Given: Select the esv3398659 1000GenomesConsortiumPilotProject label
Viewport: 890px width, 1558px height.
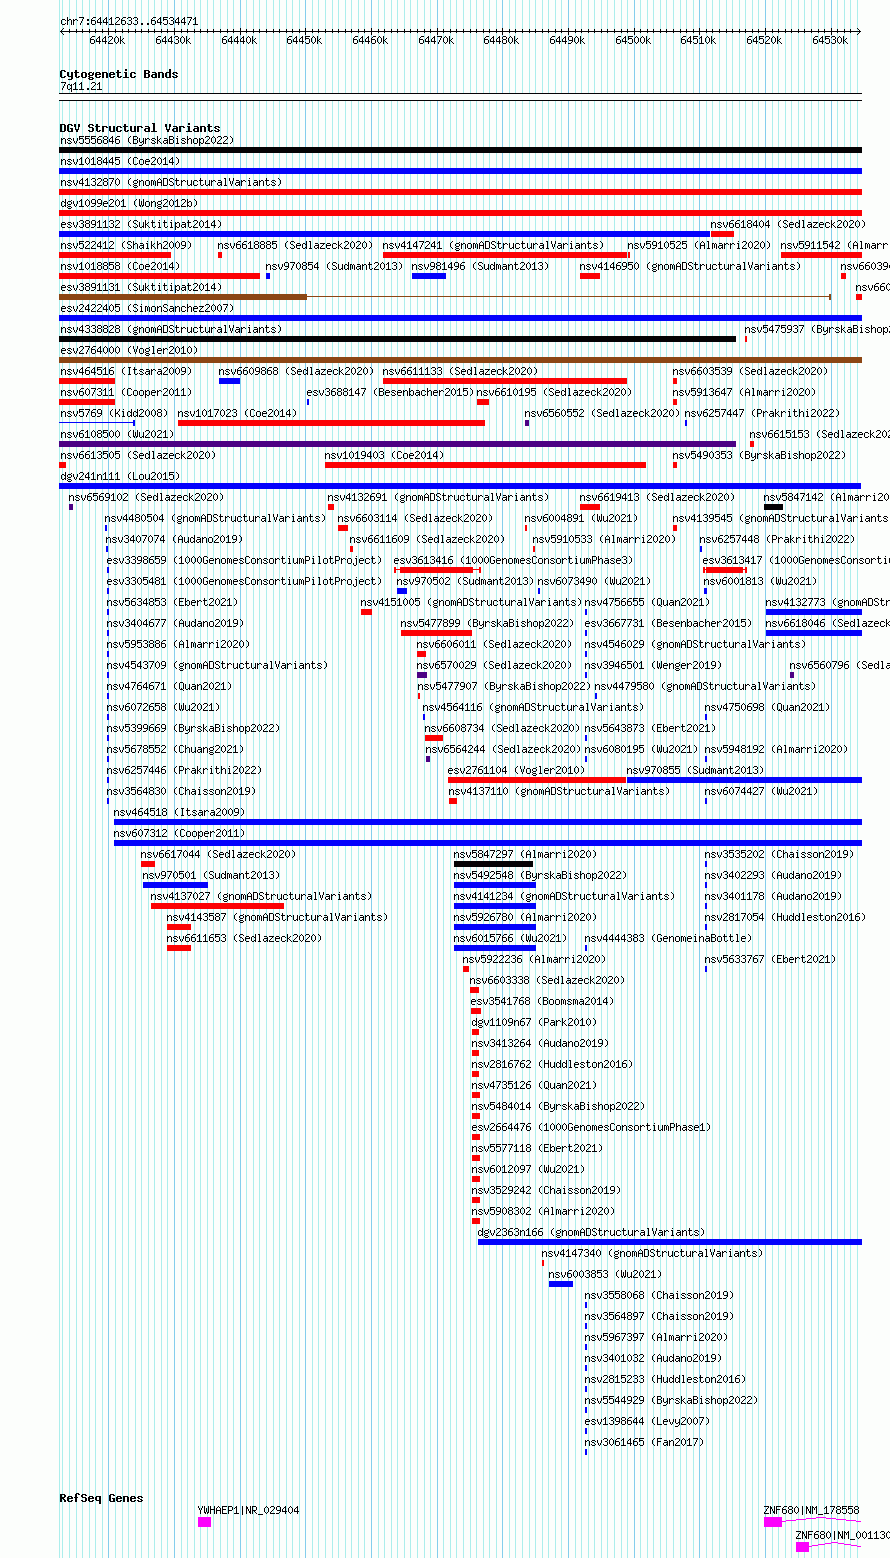Looking at the screenshot, I should point(244,560).
